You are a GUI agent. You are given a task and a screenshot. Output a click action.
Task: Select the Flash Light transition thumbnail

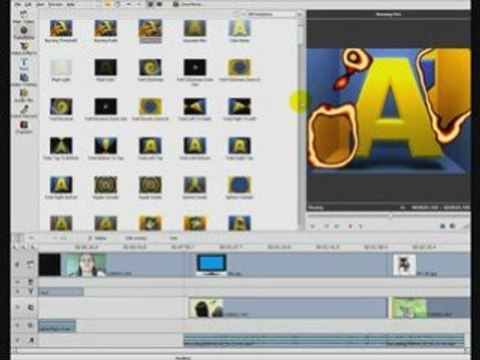point(61,67)
